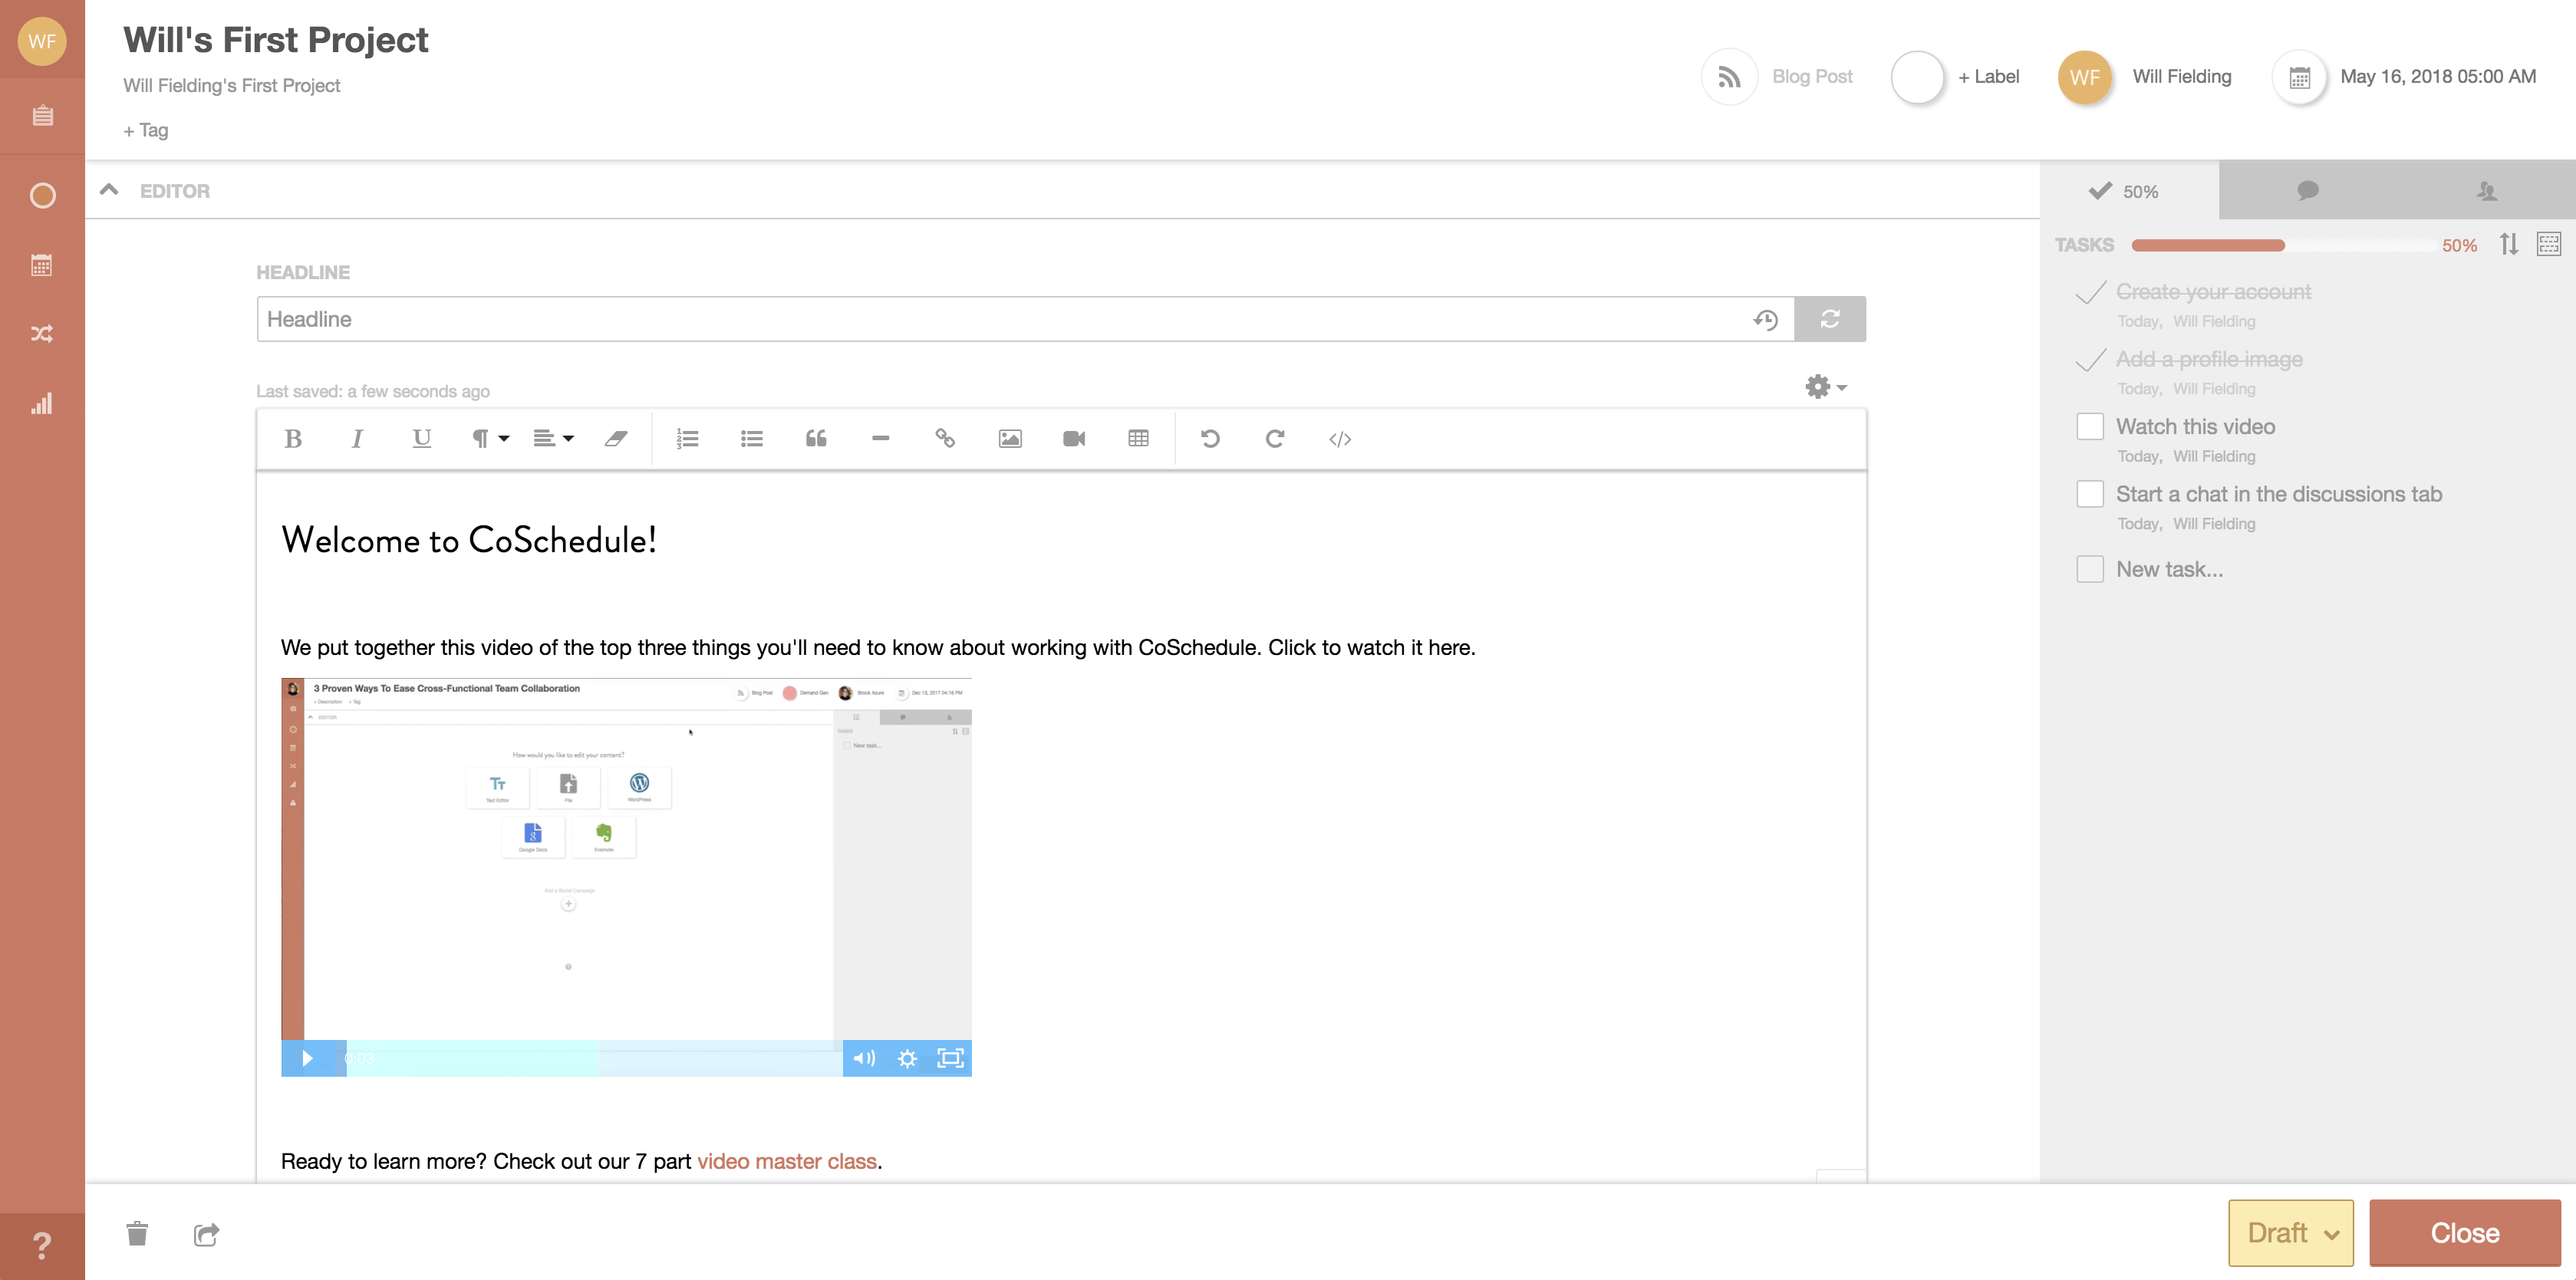
Task: Open WF user avatar in sidebar
Action: tap(42, 41)
